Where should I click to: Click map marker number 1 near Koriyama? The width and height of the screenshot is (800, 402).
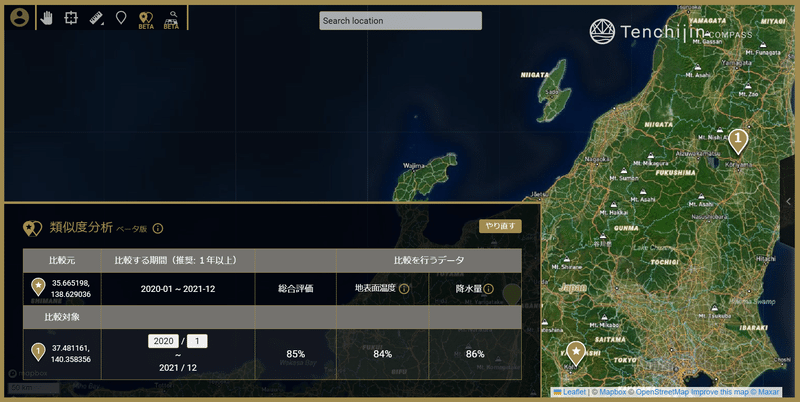point(738,141)
